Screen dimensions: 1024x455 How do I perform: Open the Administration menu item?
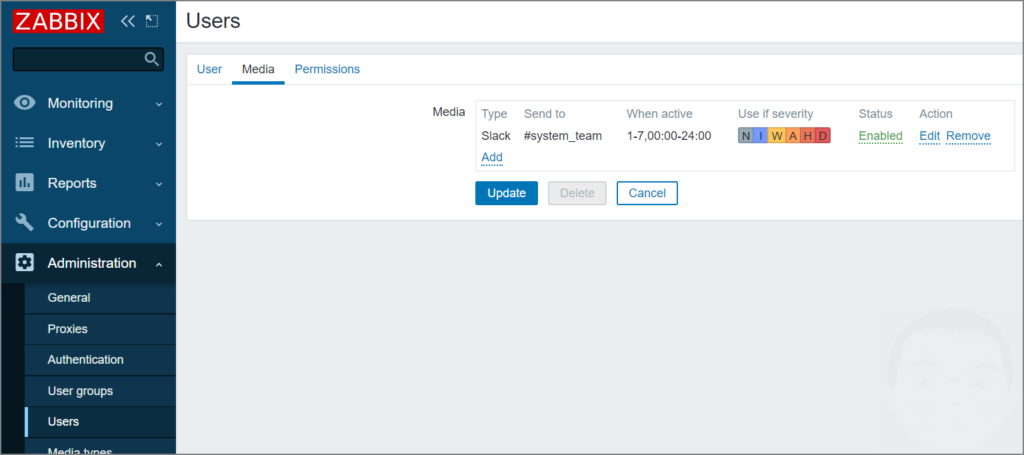88,263
